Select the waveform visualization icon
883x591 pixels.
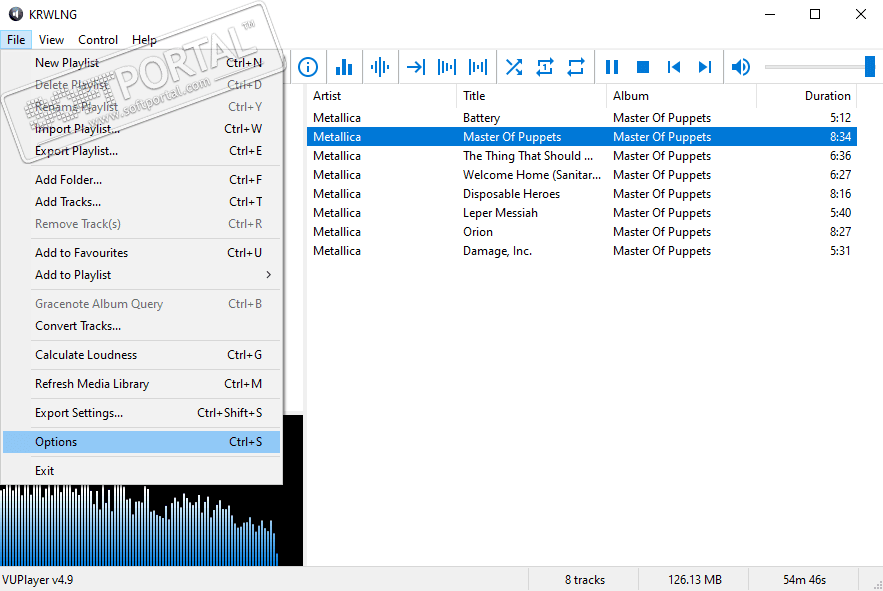coord(380,67)
